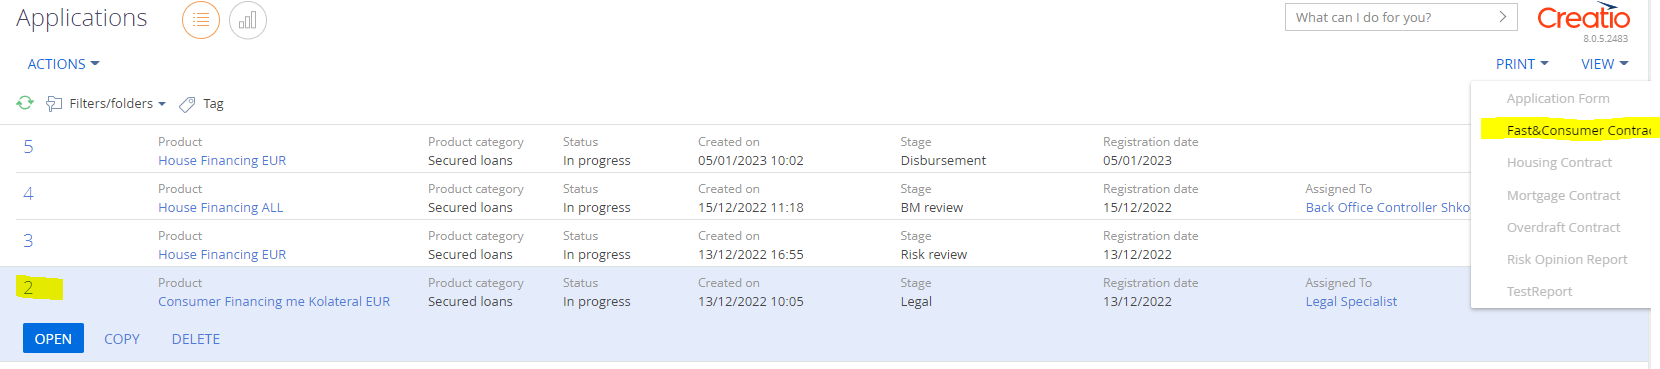Click COPY for selected record
Image resolution: width=1660 pixels, height=369 pixels.
tap(122, 339)
